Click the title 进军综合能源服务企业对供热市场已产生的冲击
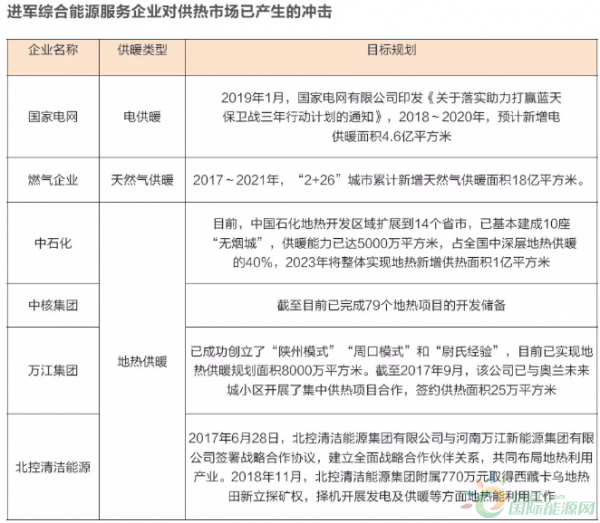 170,13
